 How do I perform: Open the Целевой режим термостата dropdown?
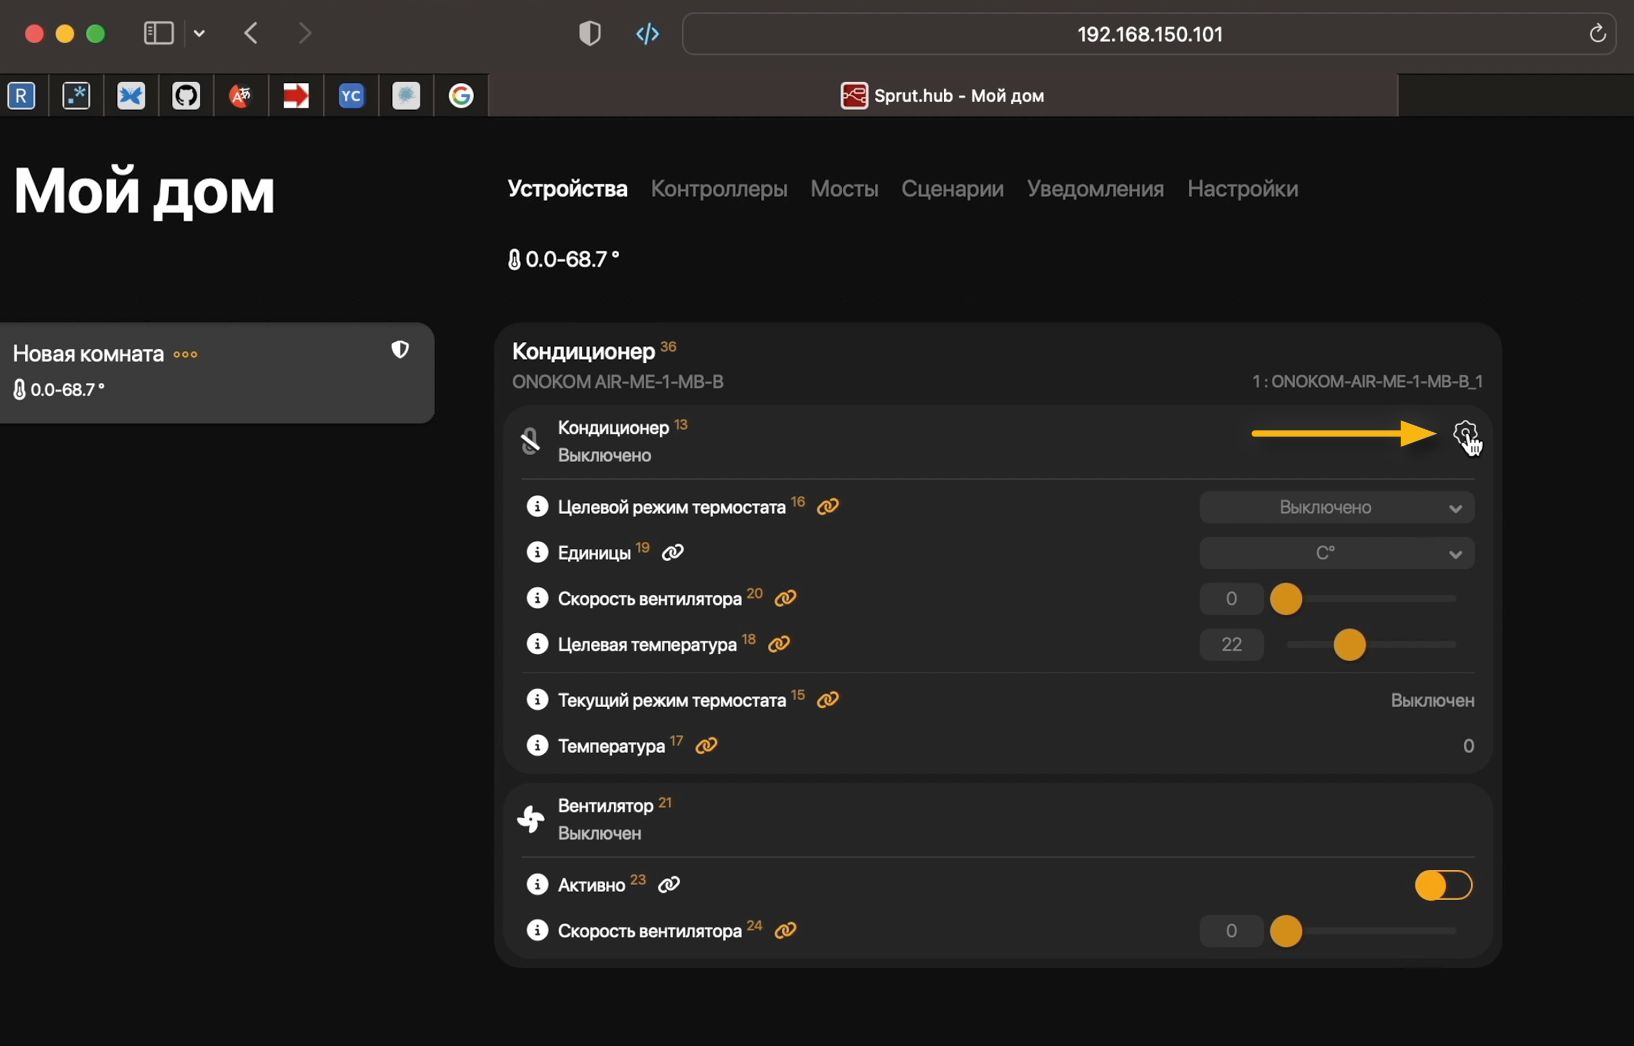pos(1336,508)
